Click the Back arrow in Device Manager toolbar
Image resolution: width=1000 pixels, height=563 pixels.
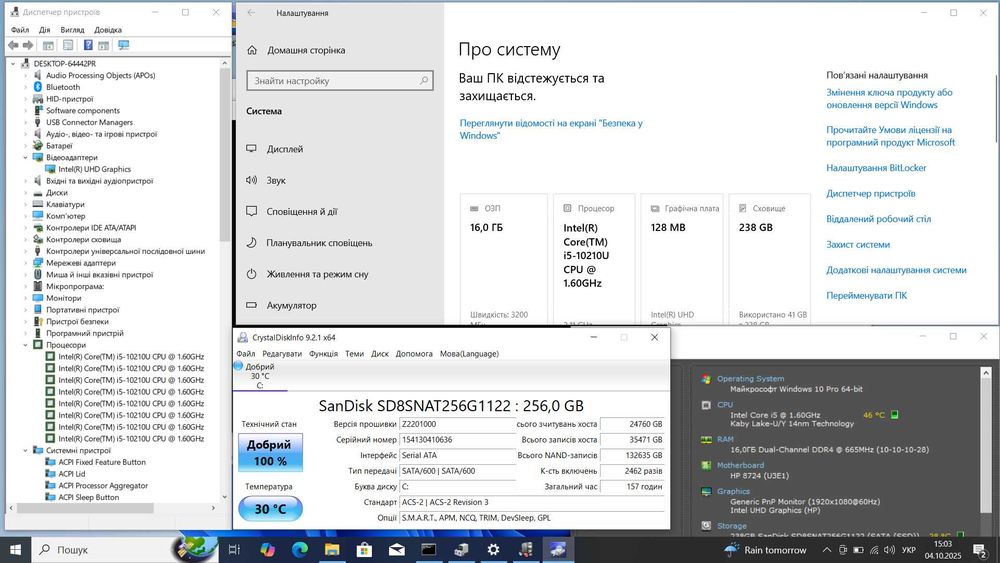13,45
